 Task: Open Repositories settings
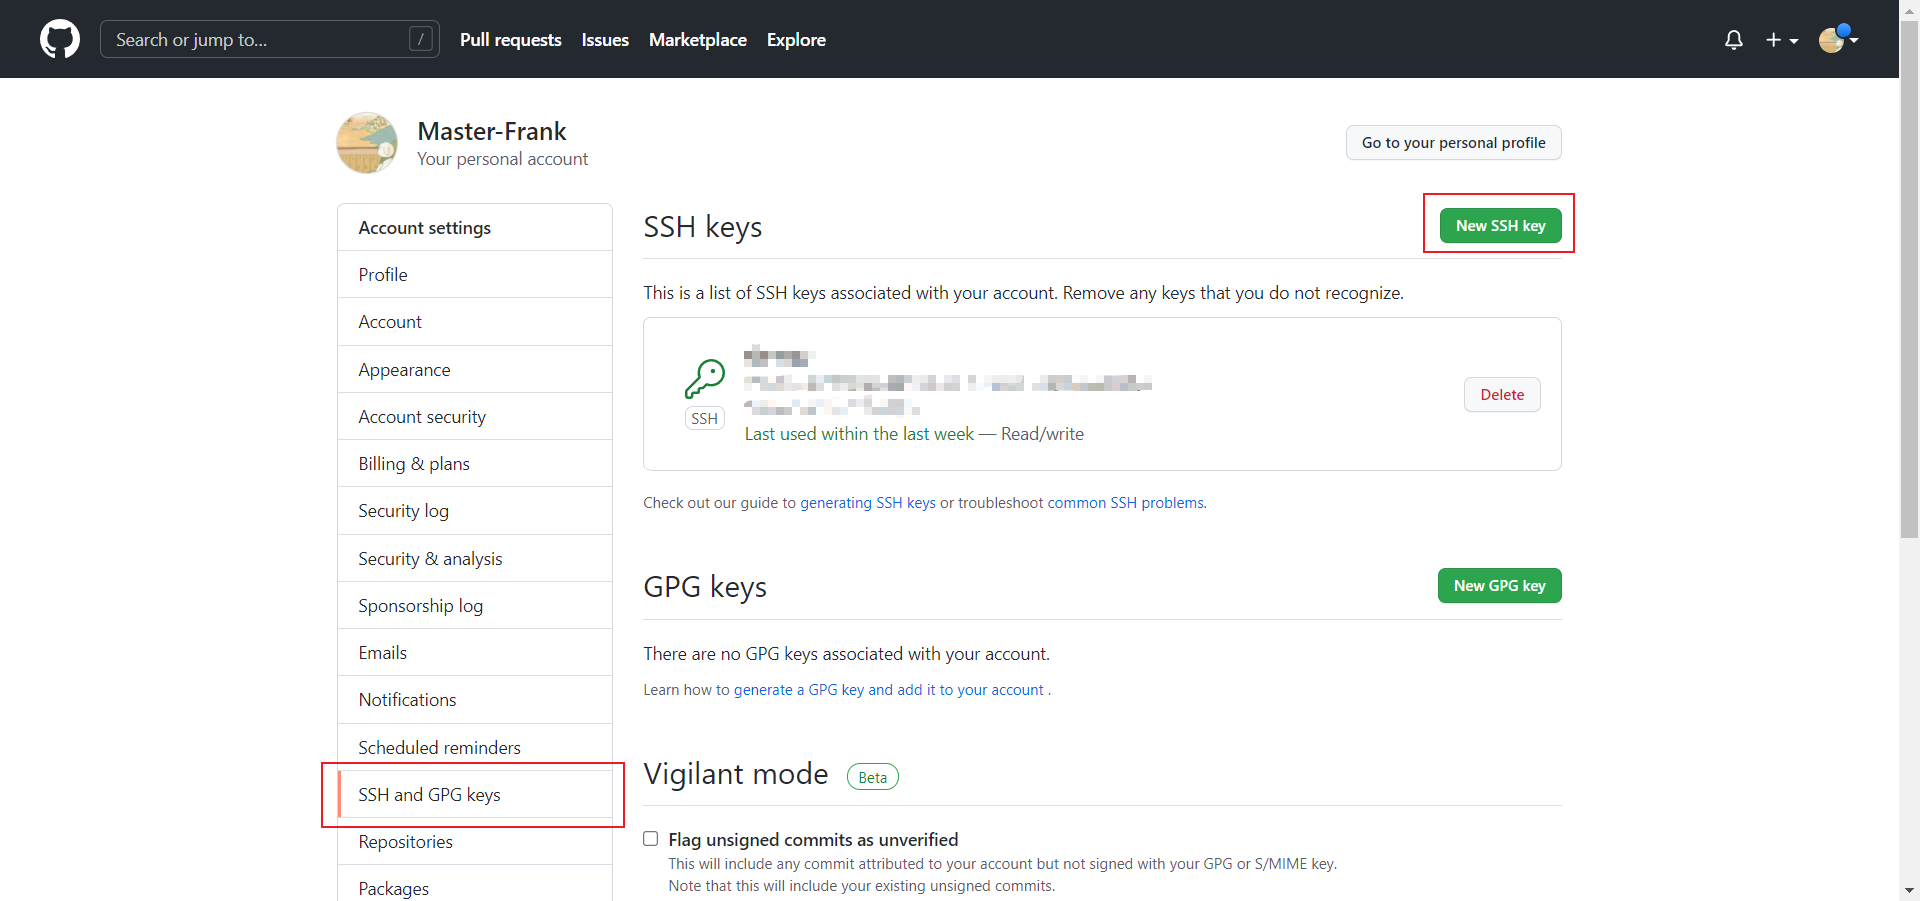pyautogui.click(x=475, y=841)
